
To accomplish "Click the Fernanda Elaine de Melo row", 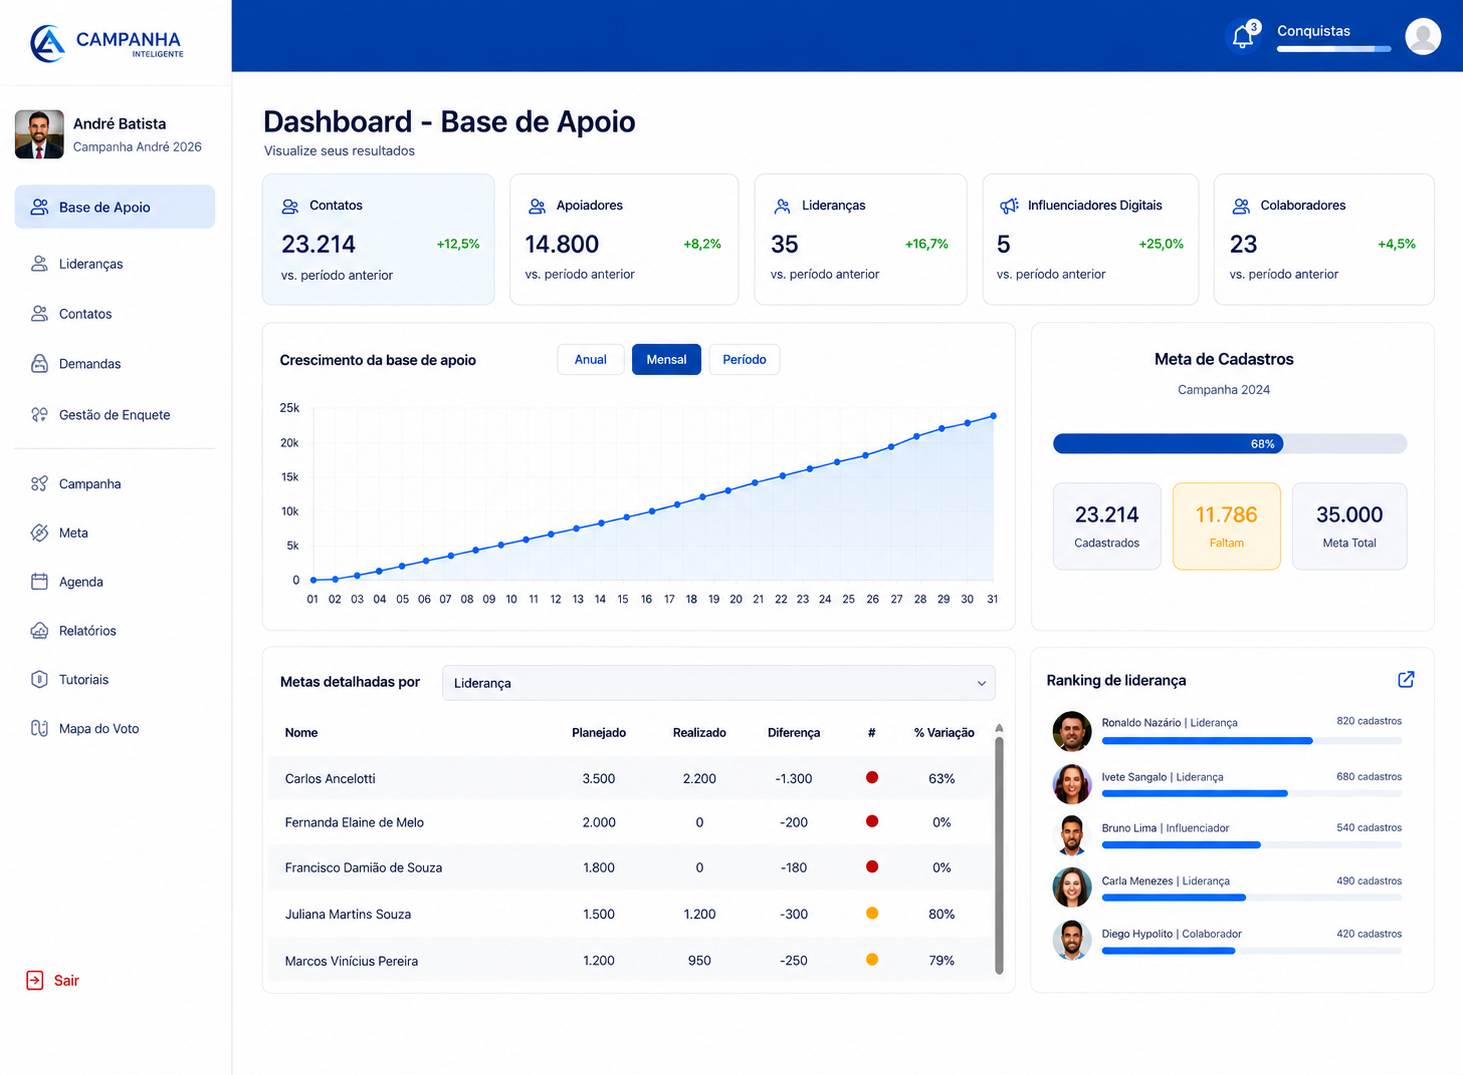I will tap(632, 822).
